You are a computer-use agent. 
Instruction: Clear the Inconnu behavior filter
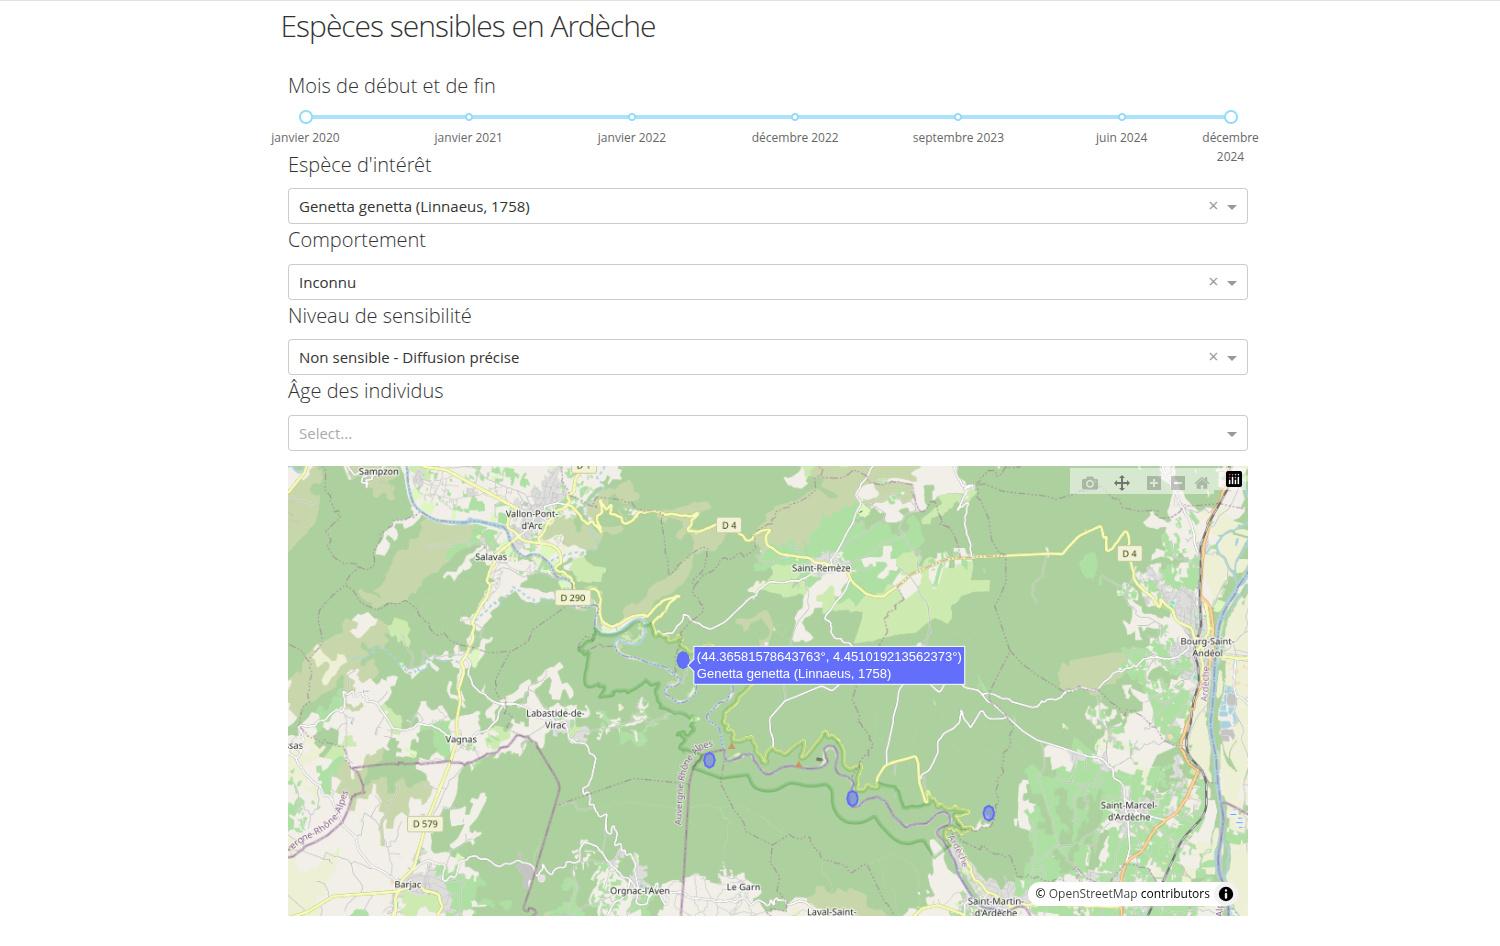pyautogui.click(x=1213, y=282)
